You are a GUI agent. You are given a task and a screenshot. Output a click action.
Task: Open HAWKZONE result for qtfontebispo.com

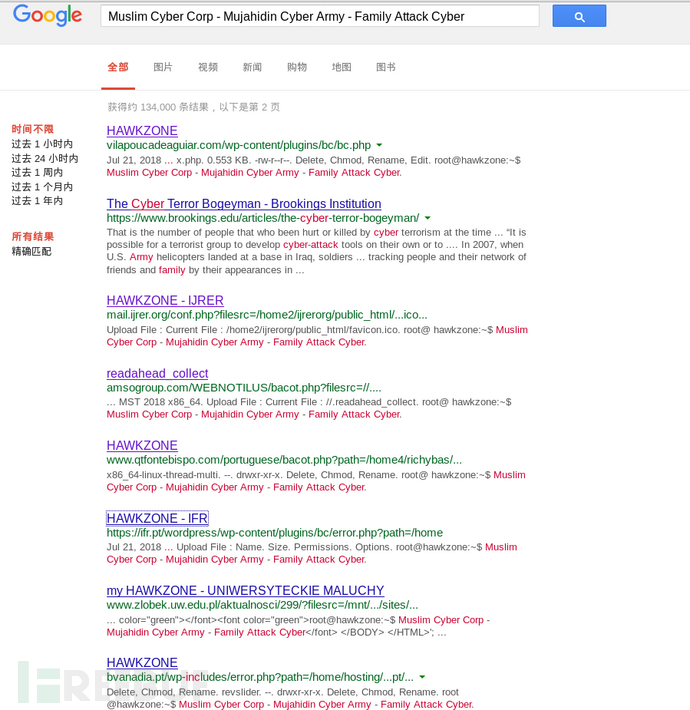pyautogui.click(x=142, y=445)
